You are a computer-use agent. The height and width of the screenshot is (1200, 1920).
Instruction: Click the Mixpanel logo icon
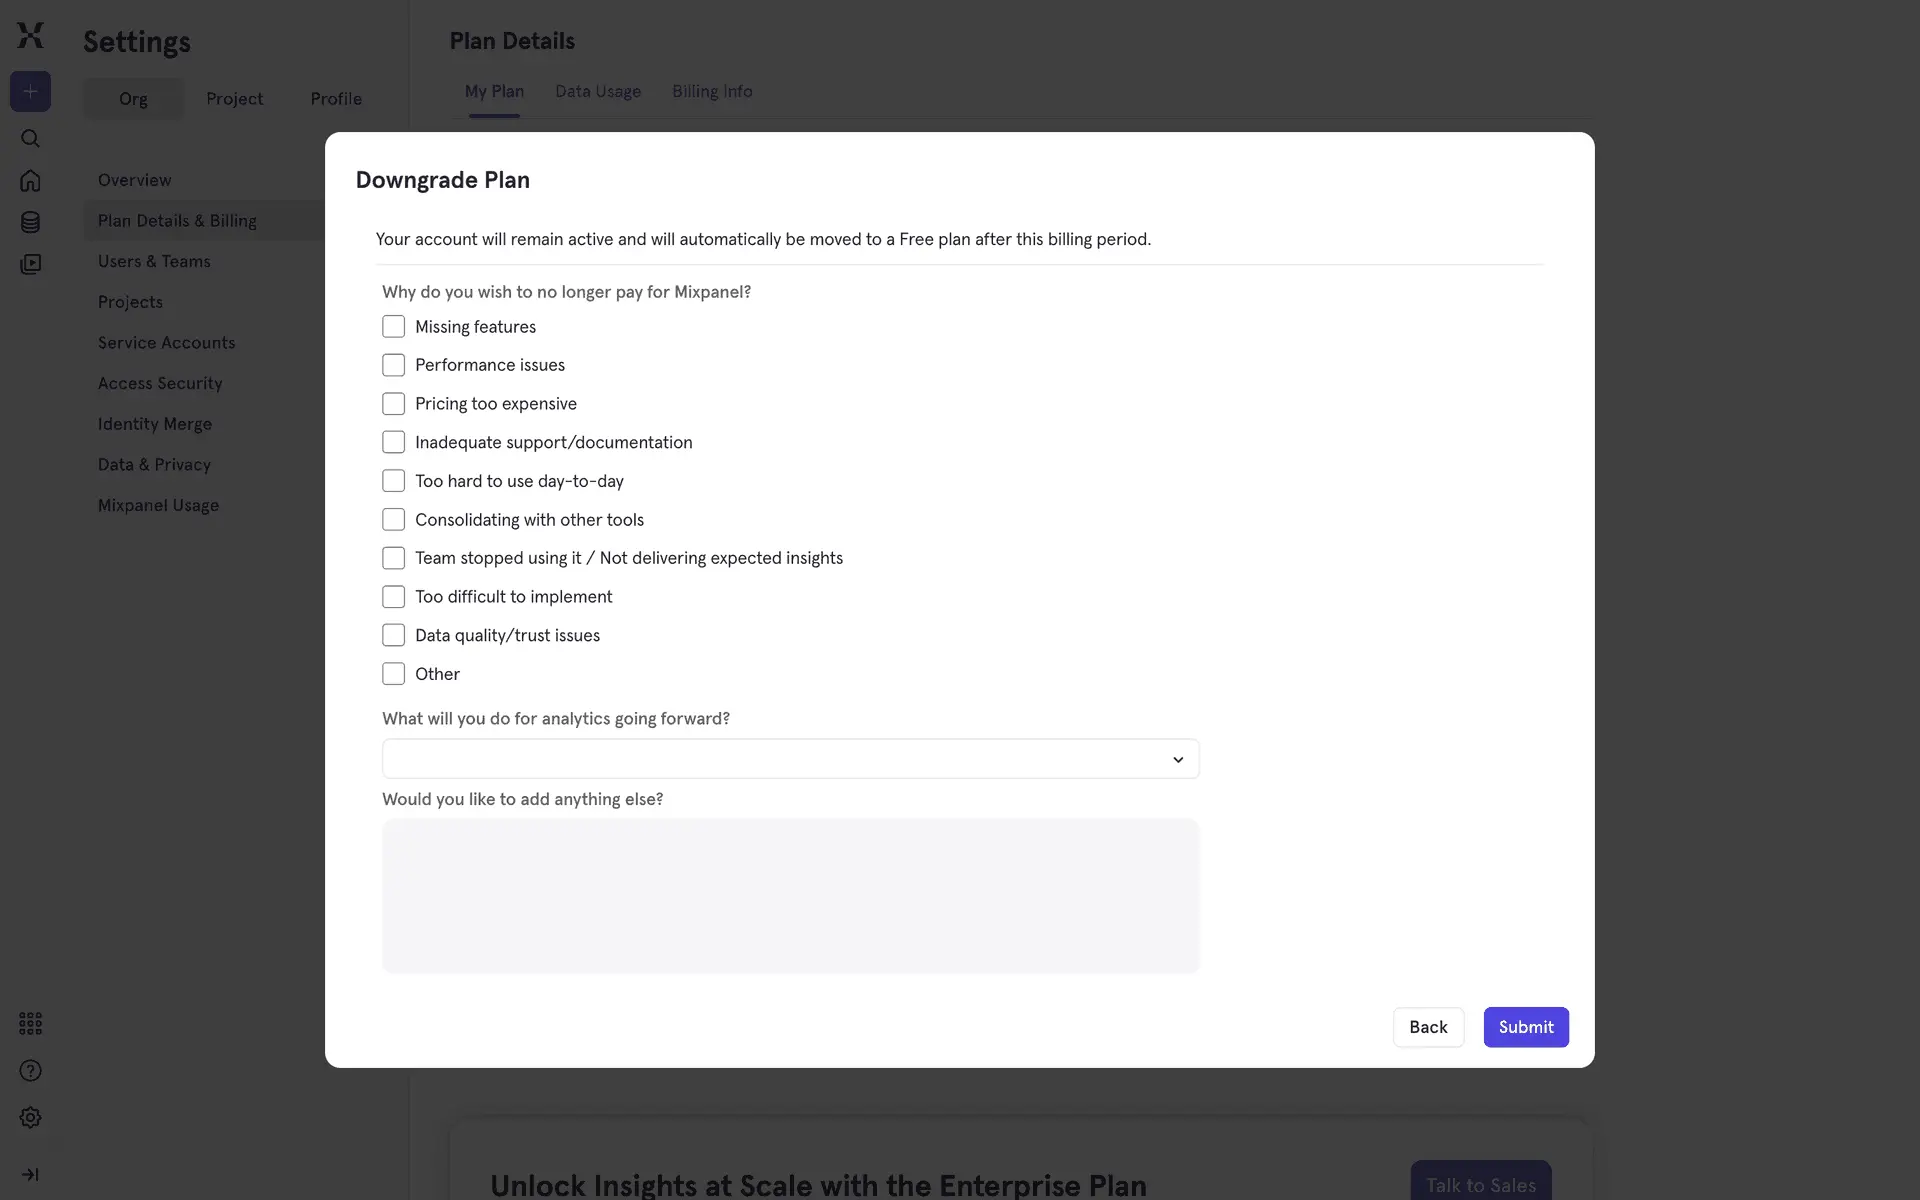[31, 35]
